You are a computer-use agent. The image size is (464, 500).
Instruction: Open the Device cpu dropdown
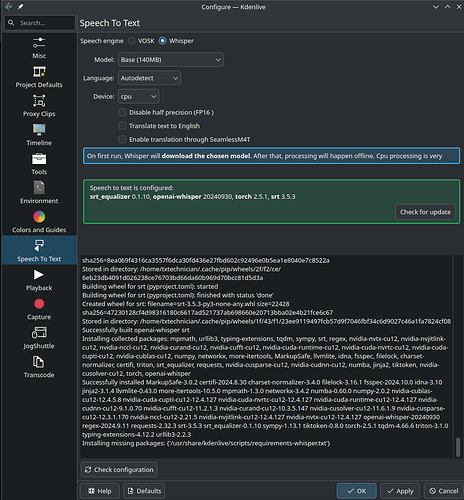point(138,96)
